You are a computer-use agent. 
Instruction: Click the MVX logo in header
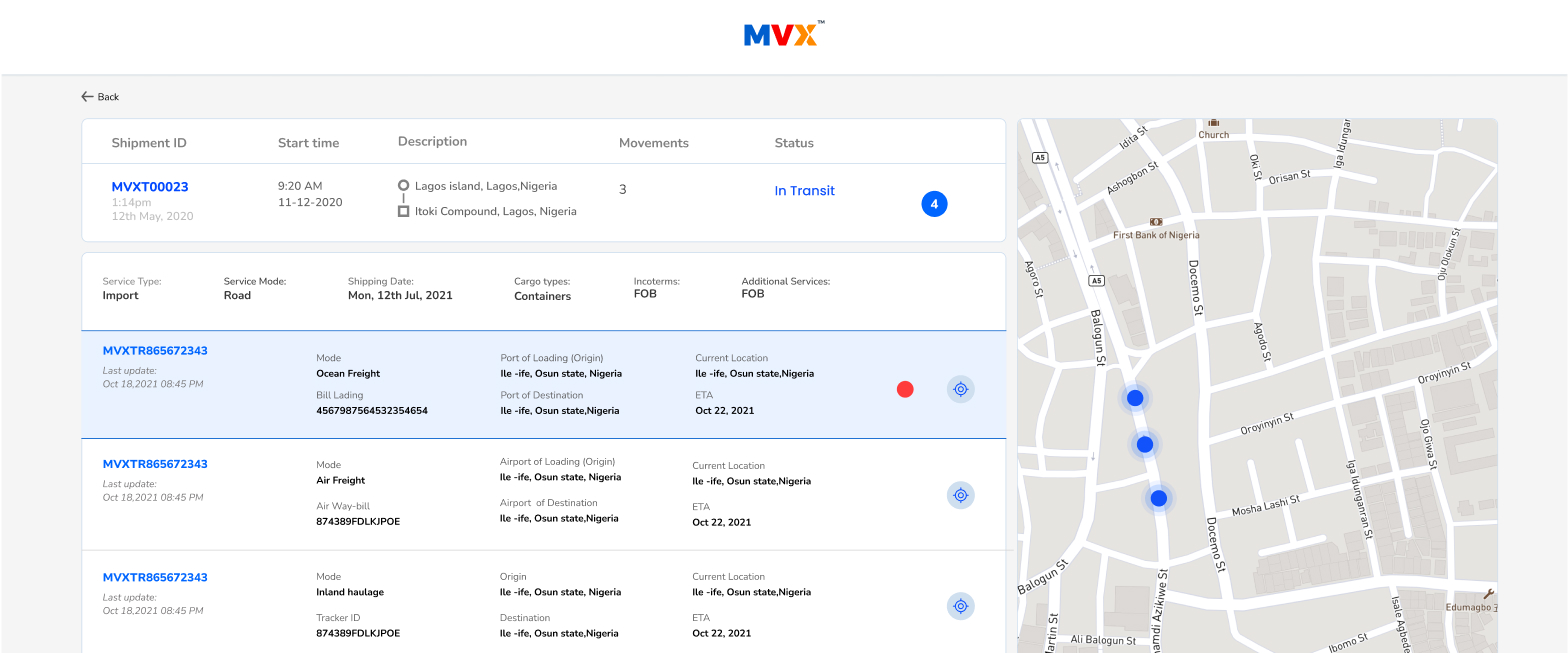pos(783,35)
